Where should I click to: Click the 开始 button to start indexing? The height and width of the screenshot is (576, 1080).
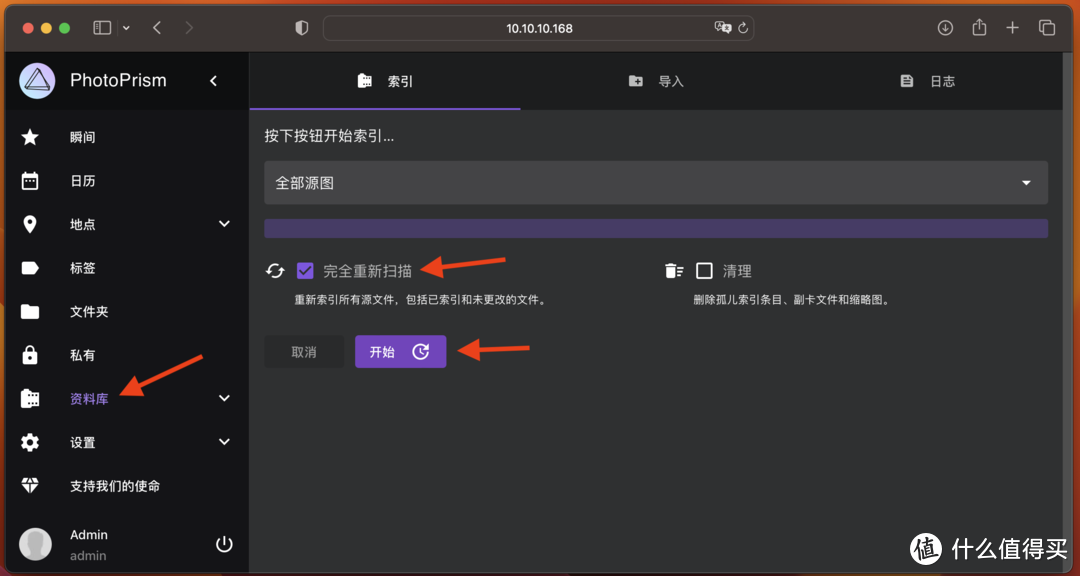tap(400, 352)
